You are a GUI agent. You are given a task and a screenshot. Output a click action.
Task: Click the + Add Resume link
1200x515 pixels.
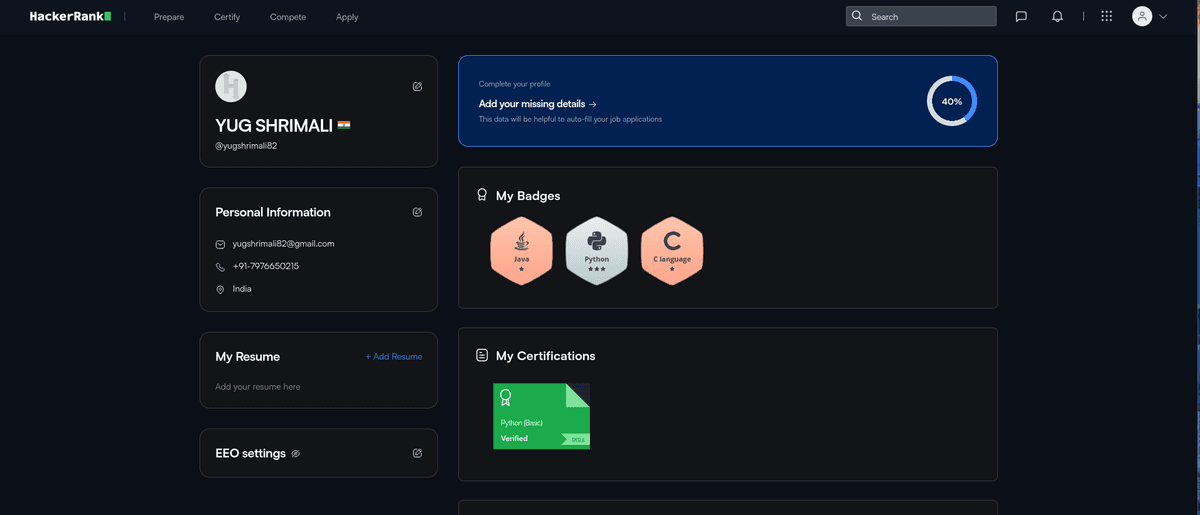394,357
